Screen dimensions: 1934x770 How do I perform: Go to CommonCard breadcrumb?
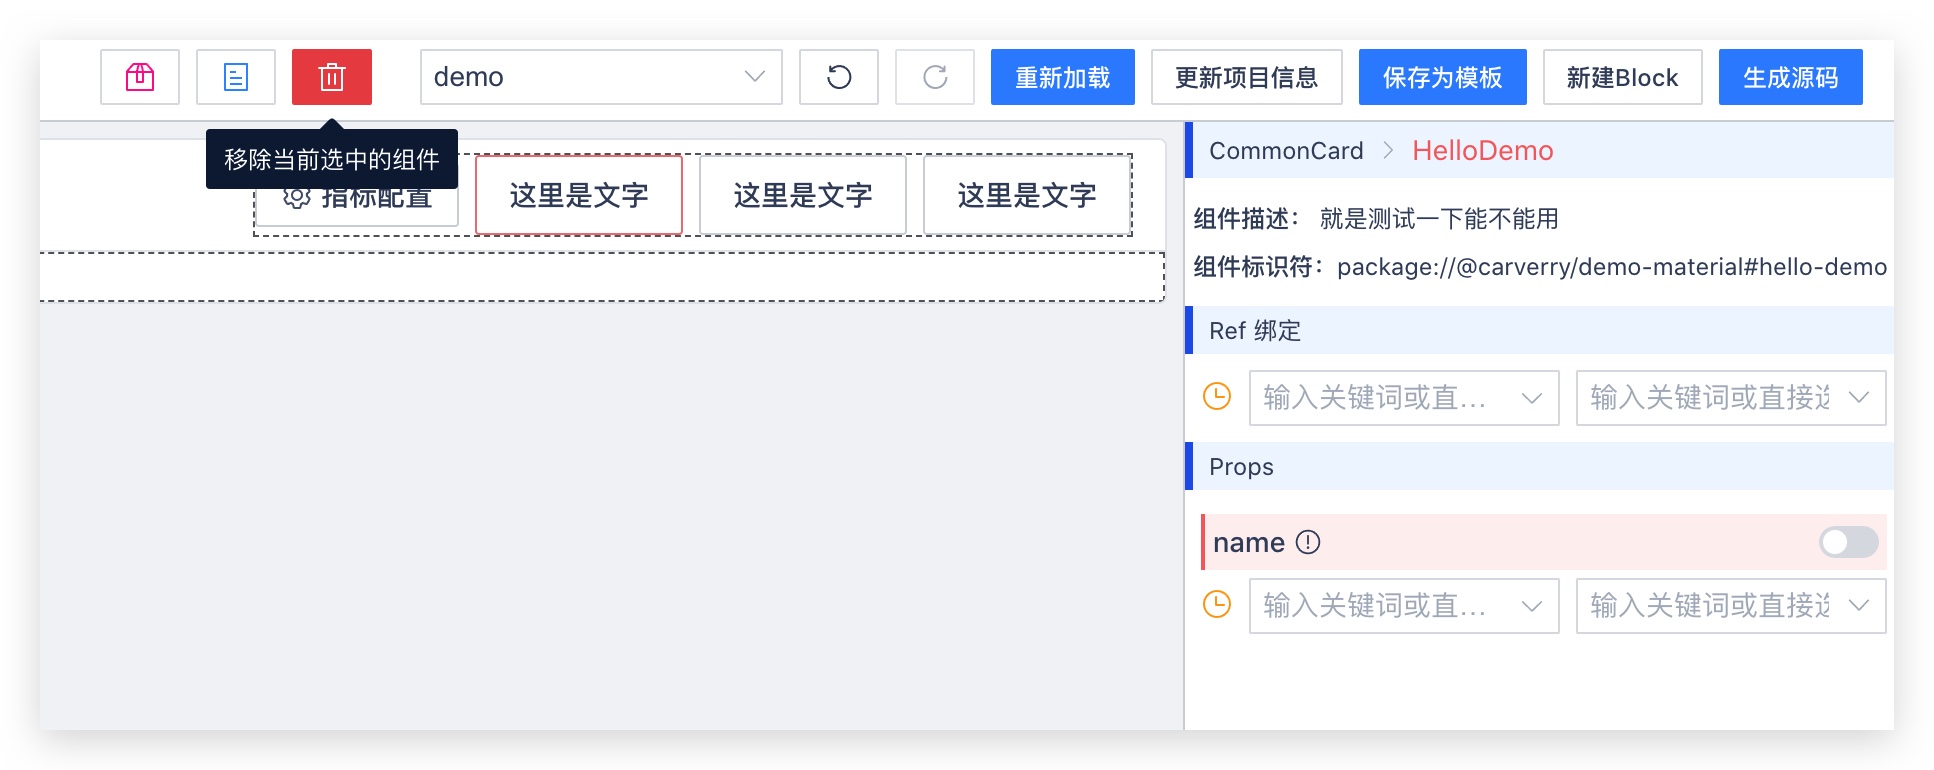(1286, 151)
